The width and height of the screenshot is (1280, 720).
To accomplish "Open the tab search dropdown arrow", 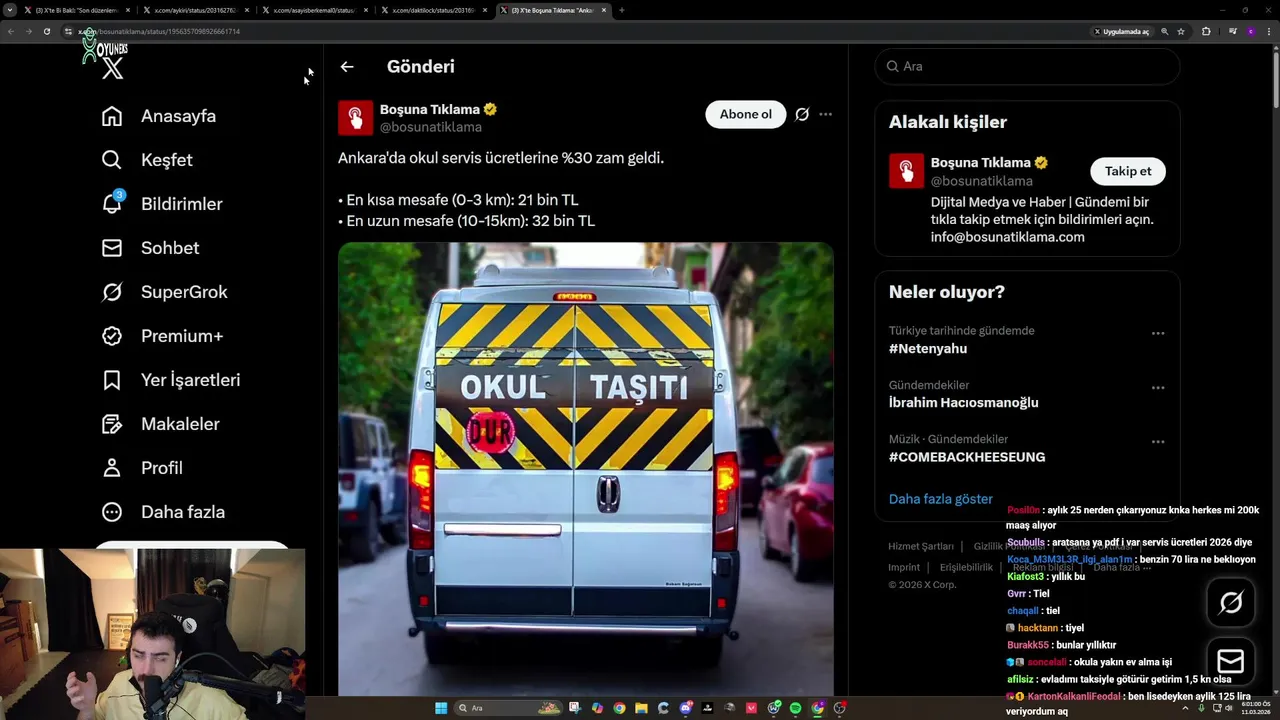I will click(10, 10).
